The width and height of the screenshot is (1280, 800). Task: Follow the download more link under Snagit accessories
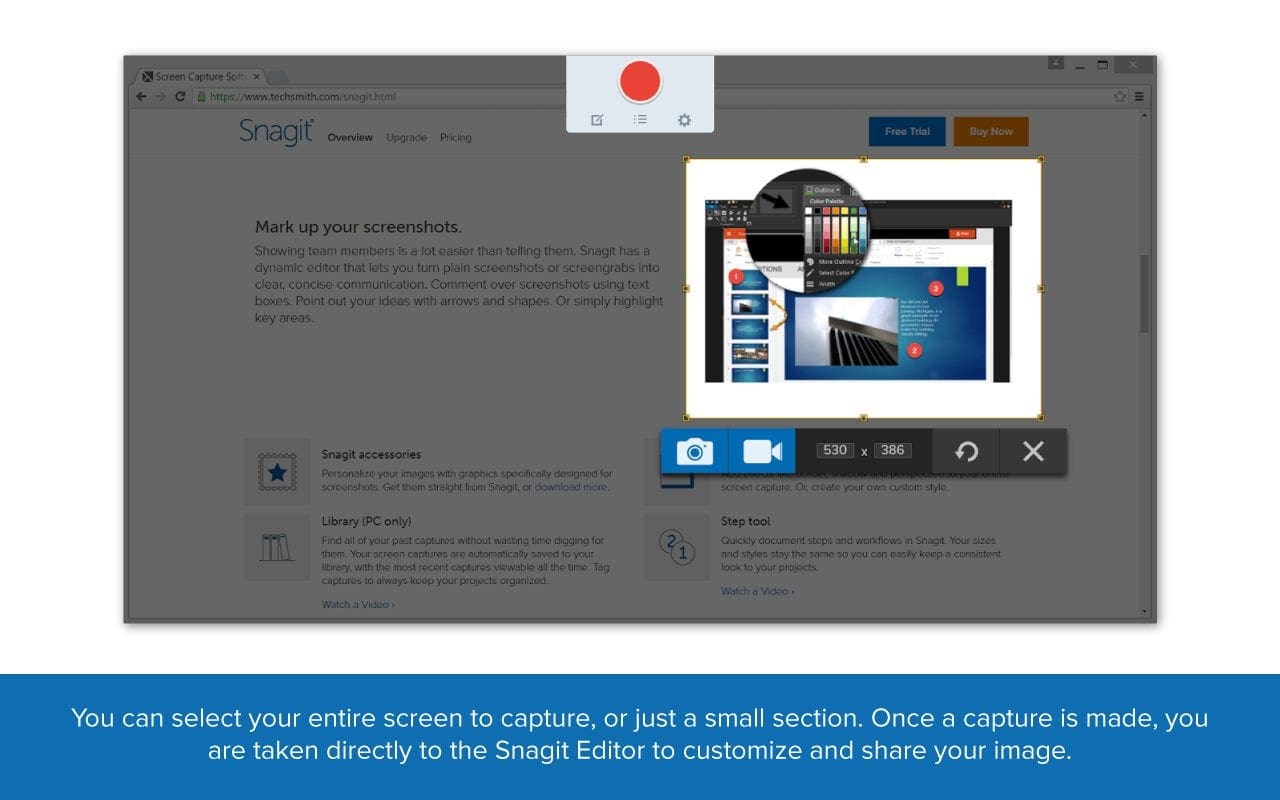570,487
